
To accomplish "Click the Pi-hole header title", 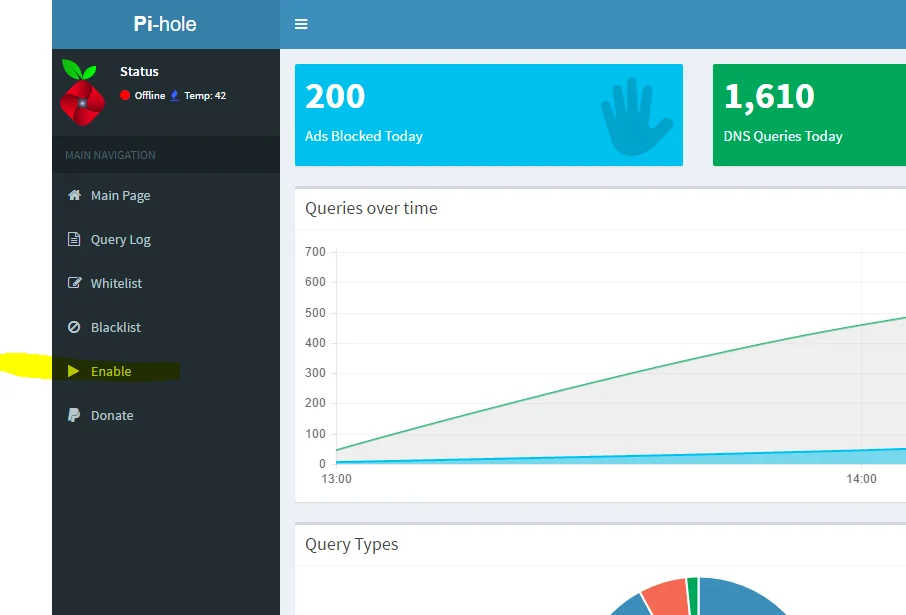I will pos(165,24).
